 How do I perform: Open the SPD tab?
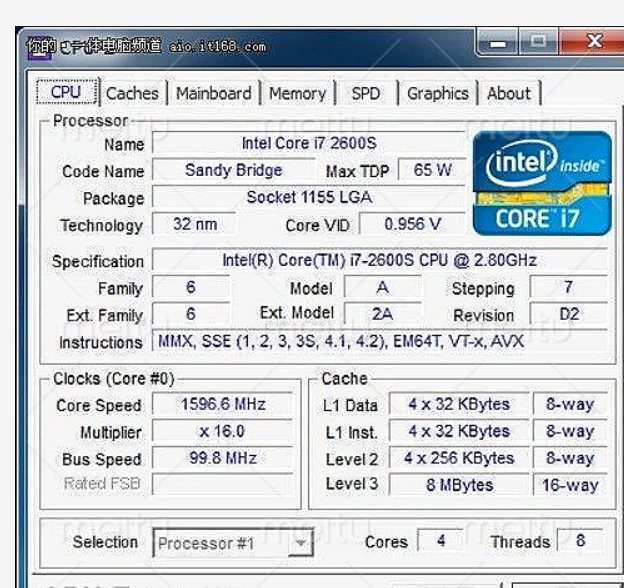366,93
